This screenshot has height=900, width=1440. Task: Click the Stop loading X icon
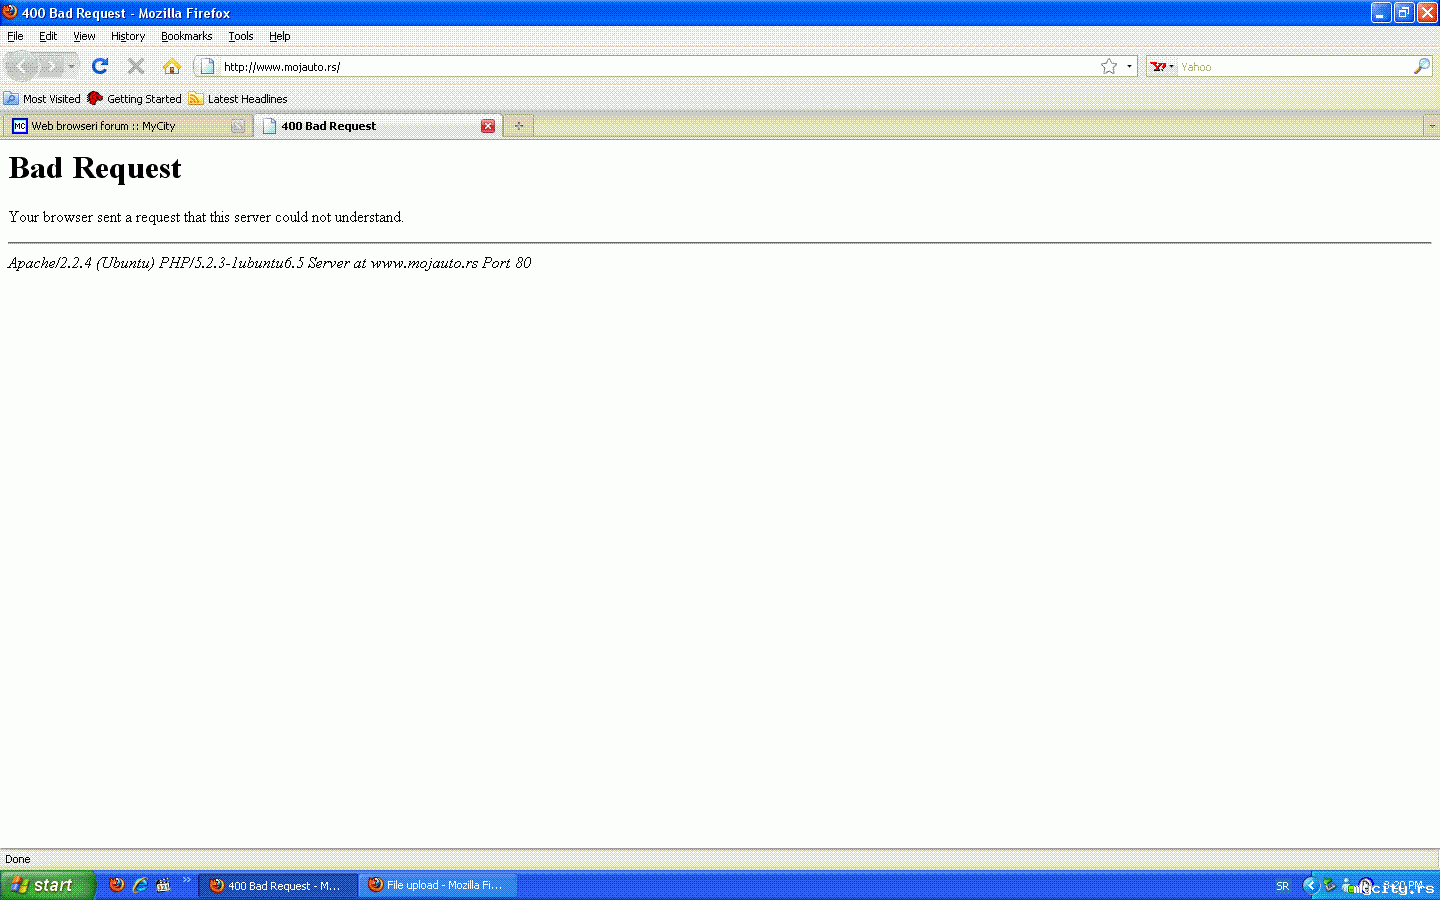click(136, 66)
